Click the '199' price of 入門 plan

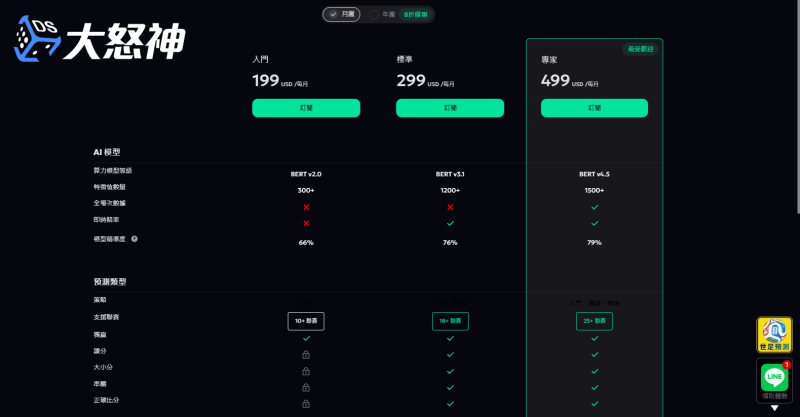tap(266, 80)
